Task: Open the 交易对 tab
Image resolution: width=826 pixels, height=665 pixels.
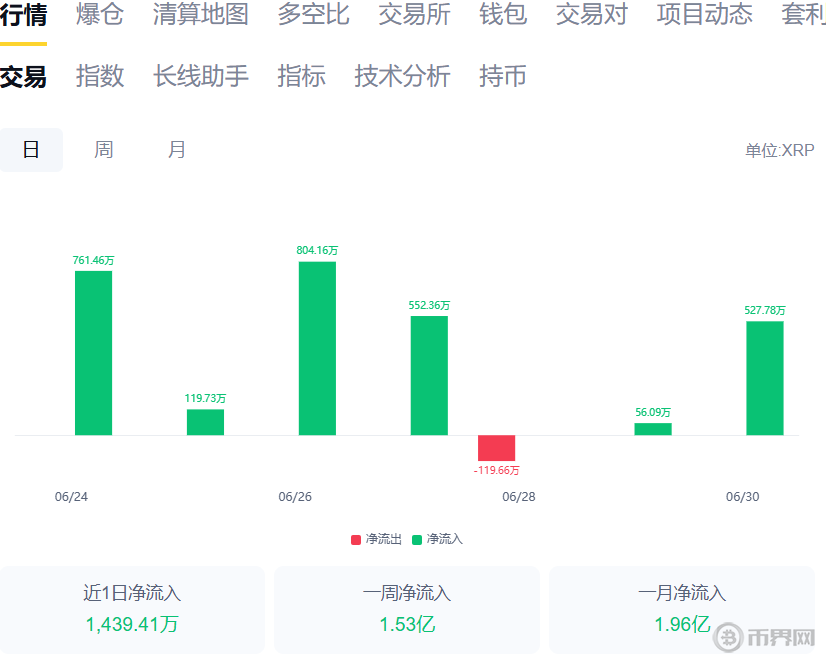Action: click(591, 15)
